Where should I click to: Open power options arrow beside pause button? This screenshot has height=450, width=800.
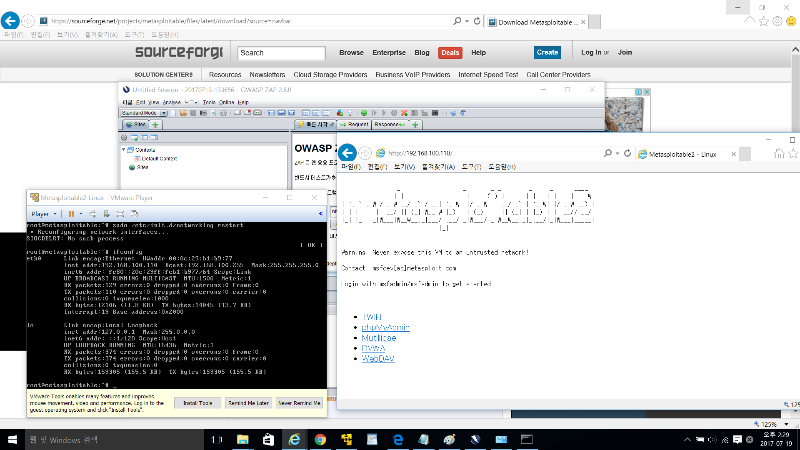[x=81, y=214]
